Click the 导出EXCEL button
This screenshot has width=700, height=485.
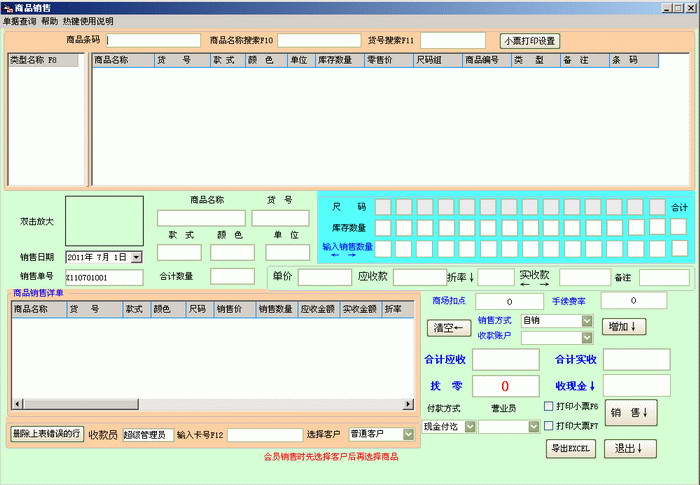[571, 448]
